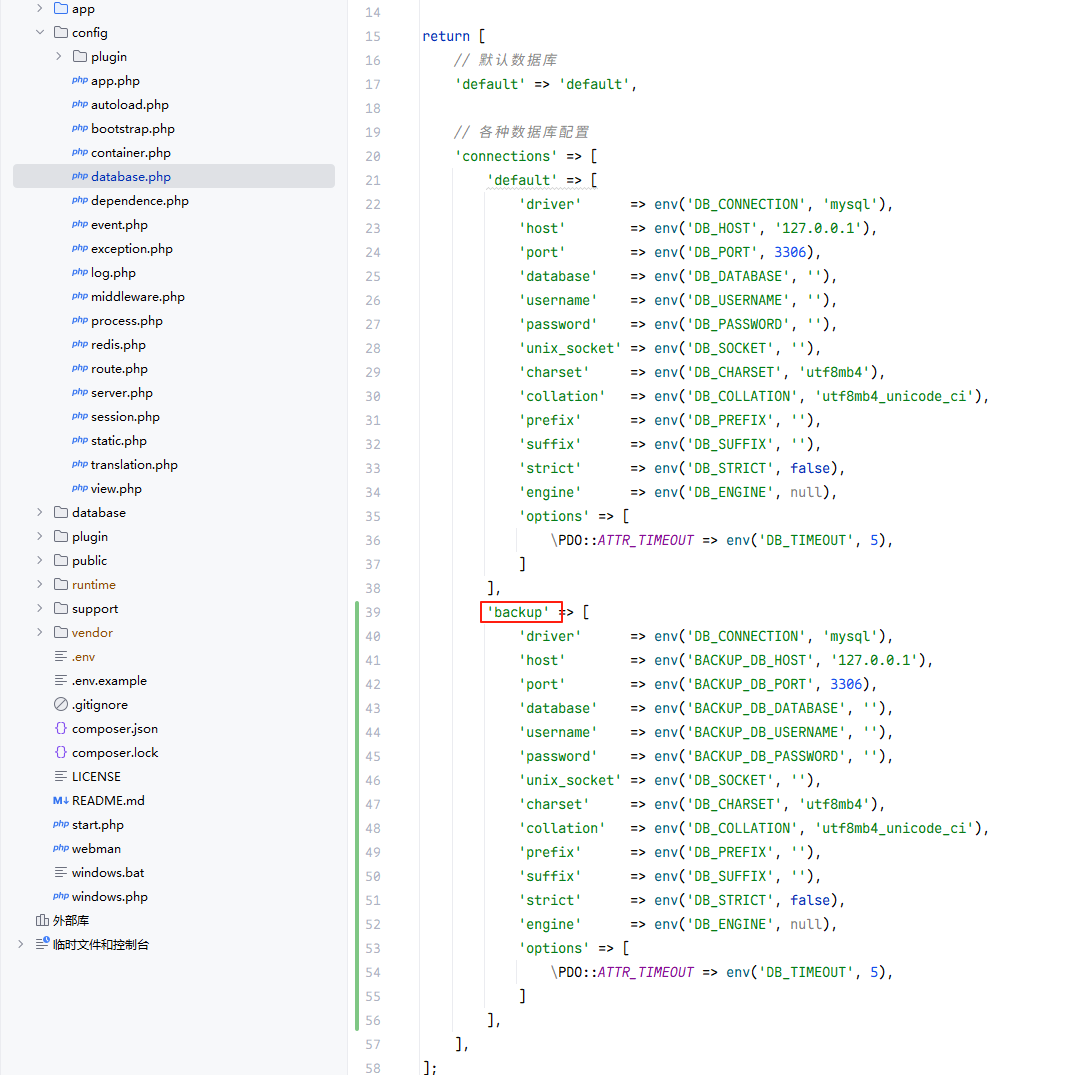Click the PHP icon beside app.php
Screen dimensions: 1091x1075
(80, 81)
